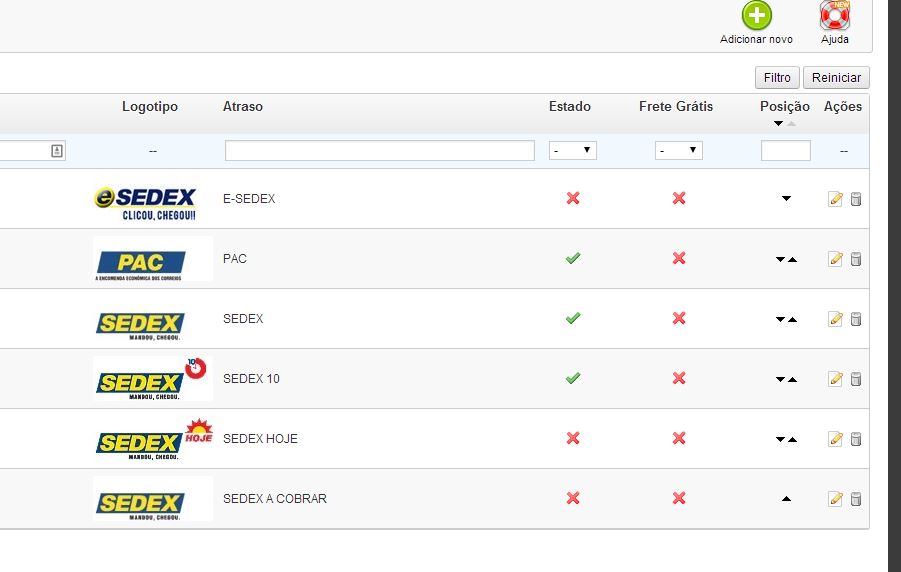Edit the SEDEX 10 carrier entry

click(835, 379)
